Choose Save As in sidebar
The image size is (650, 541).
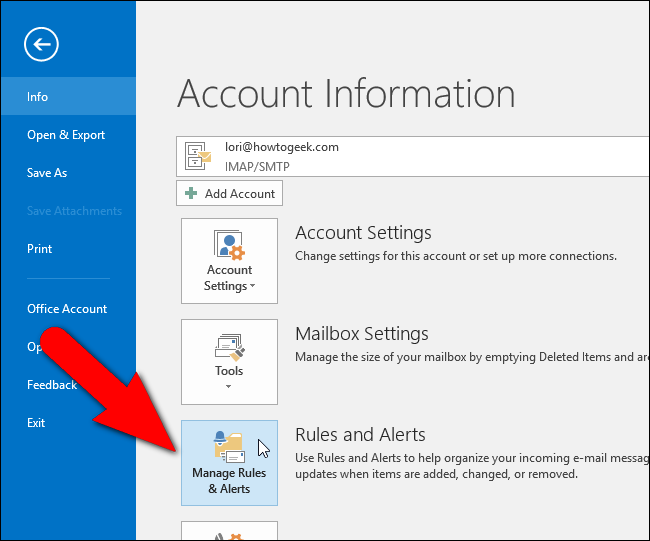click(x=68, y=172)
